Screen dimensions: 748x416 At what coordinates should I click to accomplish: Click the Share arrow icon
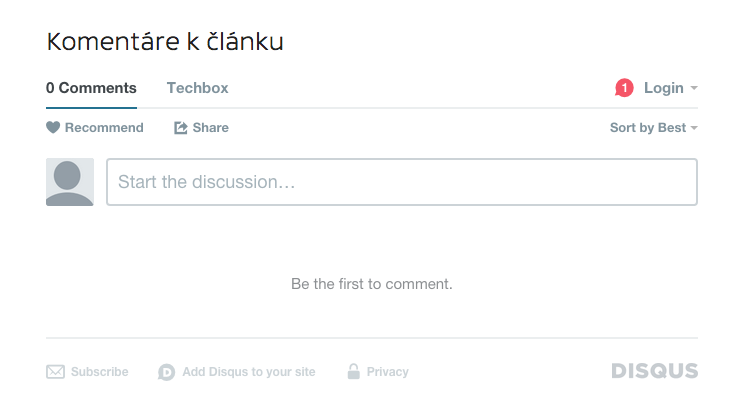181,127
